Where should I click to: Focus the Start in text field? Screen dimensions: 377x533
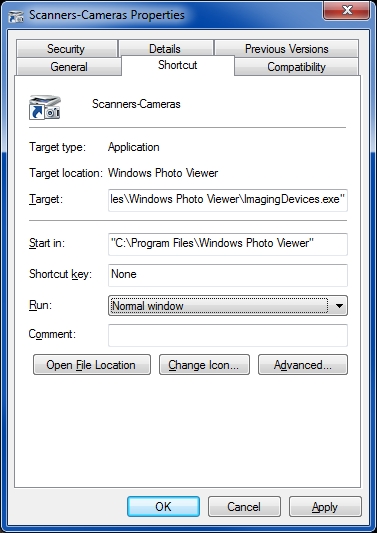[x=228, y=244]
